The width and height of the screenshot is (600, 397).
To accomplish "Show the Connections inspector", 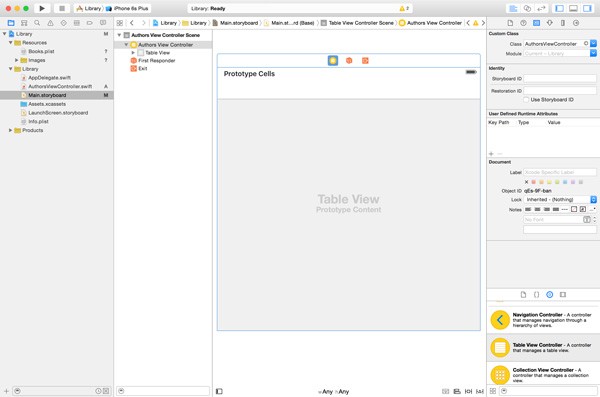I will click(576, 23).
